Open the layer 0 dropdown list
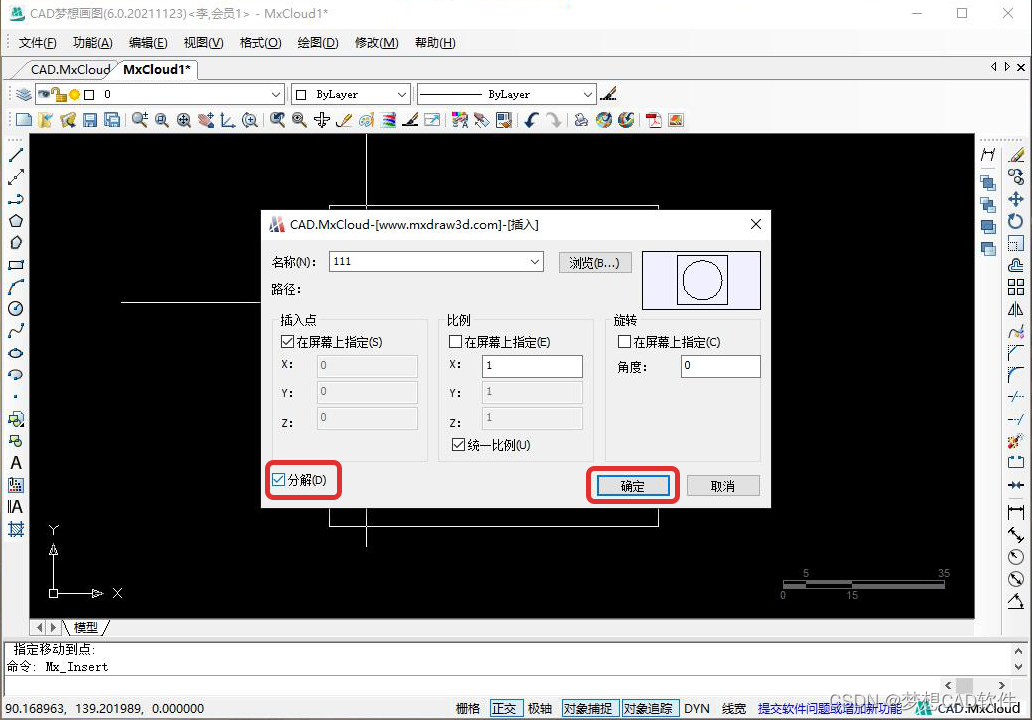The height and width of the screenshot is (720, 1032). tap(276, 94)
